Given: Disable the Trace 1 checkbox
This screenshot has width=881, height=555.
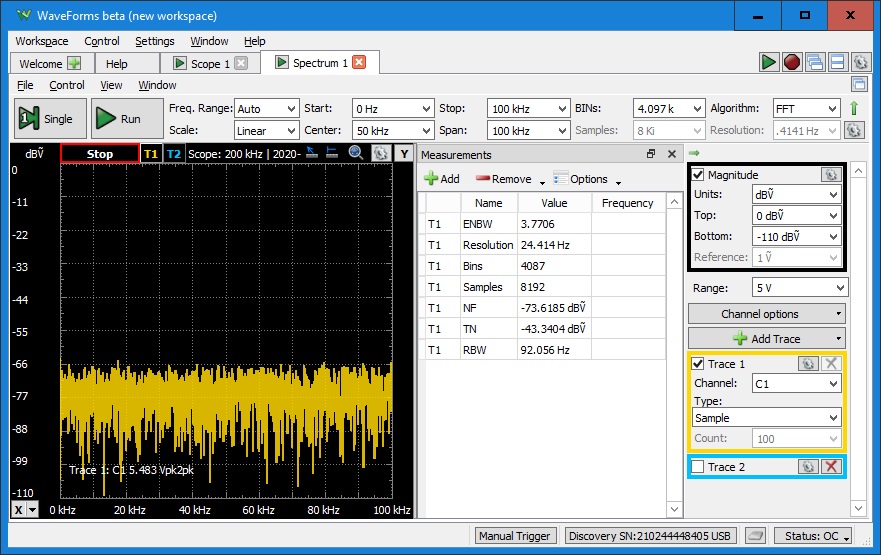Looking at the screenshot, I should point(699,364).
